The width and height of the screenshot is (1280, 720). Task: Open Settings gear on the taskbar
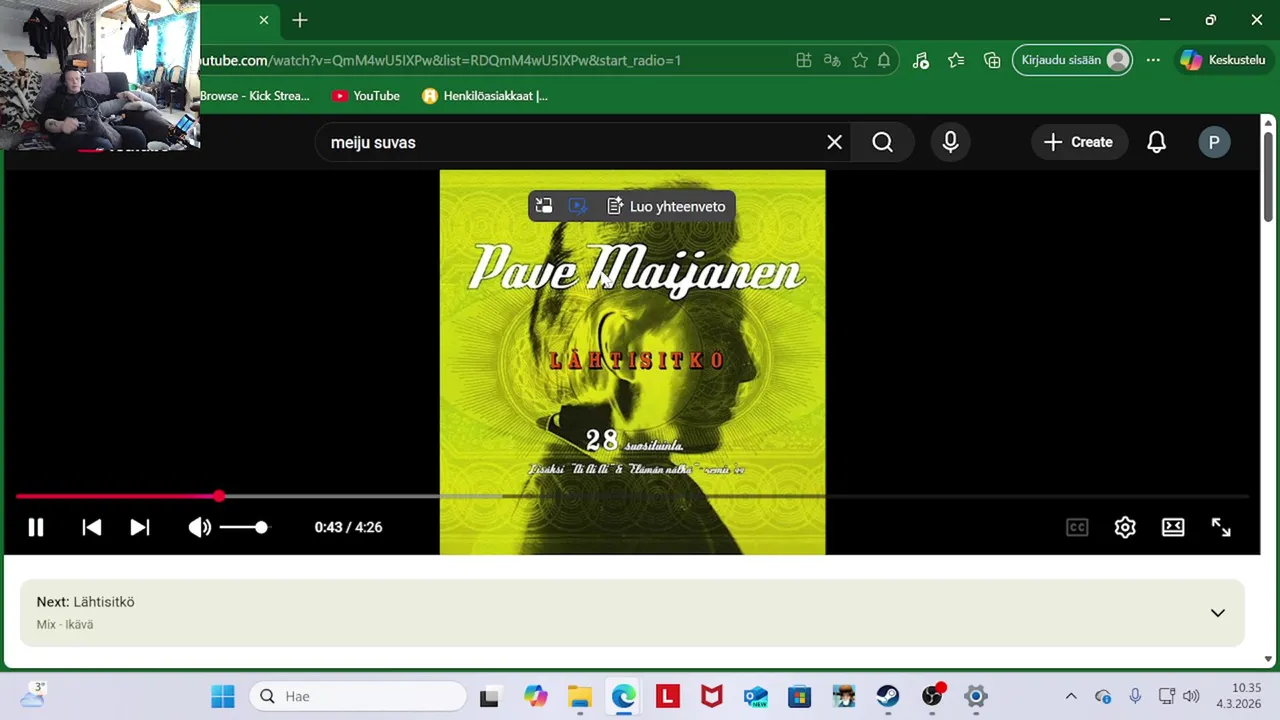[x=976, y=696]
